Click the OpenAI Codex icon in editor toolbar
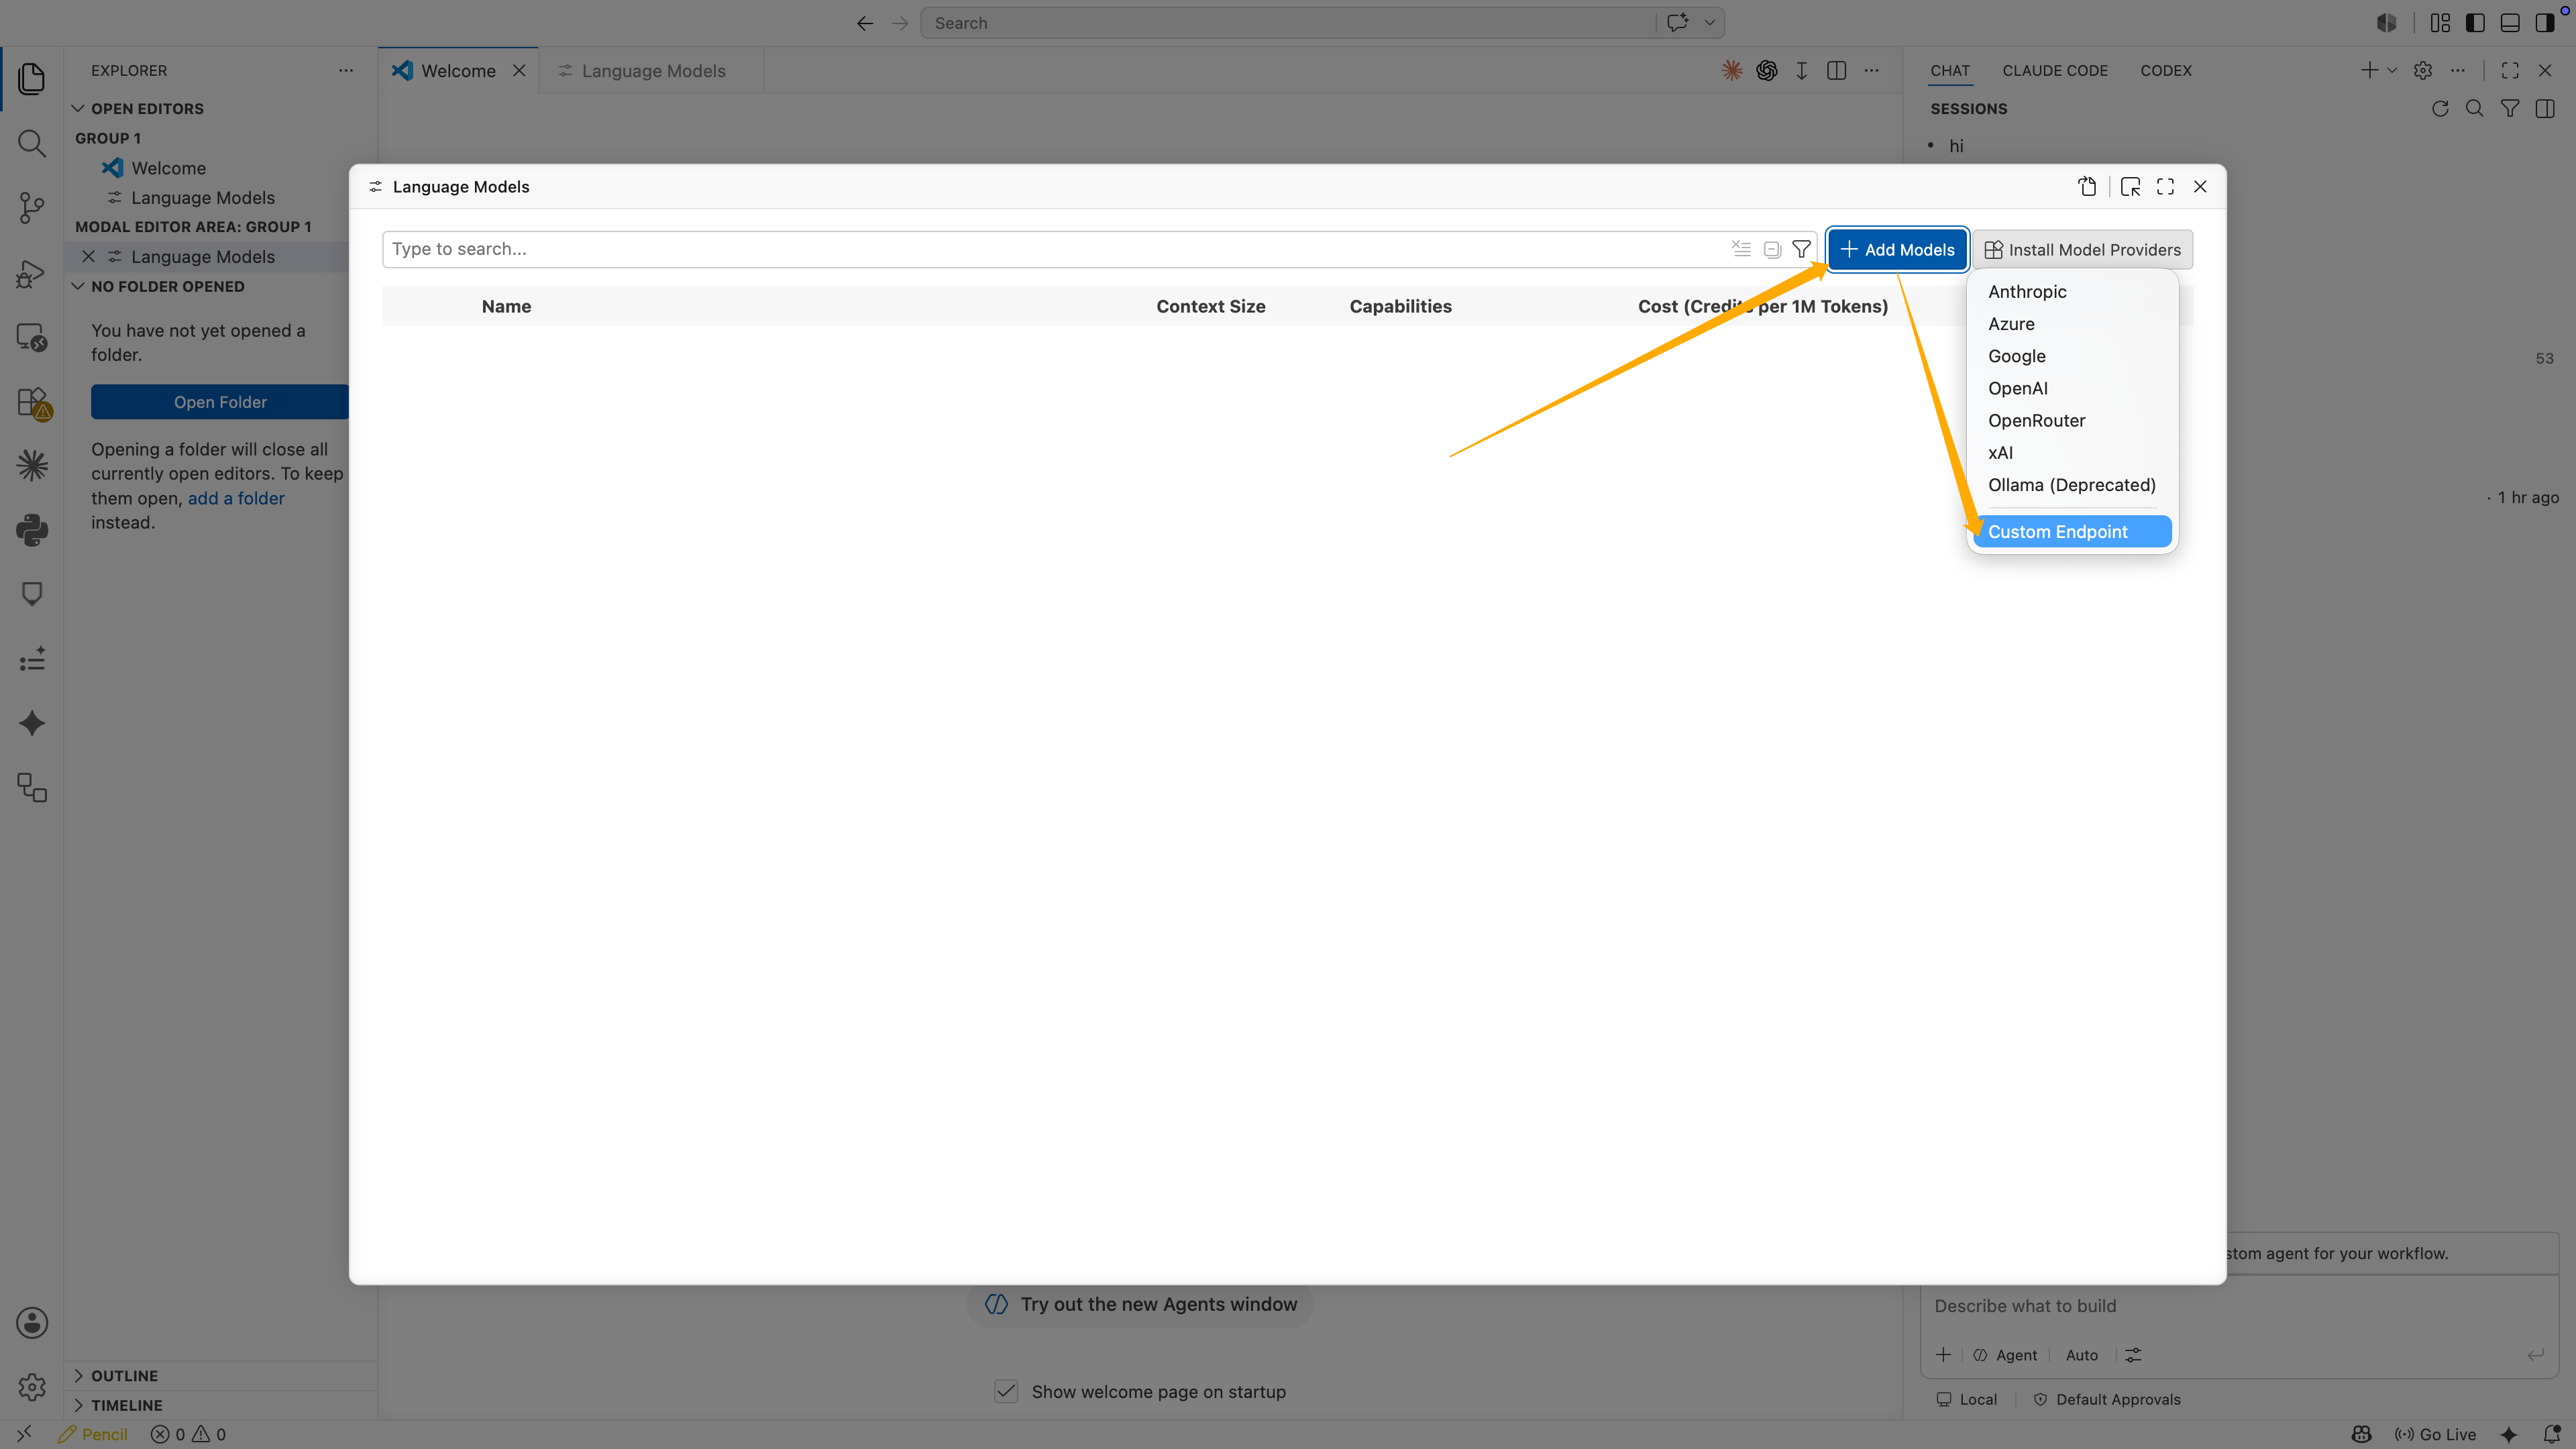Image resolution: width=2576 pixels, height=1449 pixels. (x=1766, y=70)
